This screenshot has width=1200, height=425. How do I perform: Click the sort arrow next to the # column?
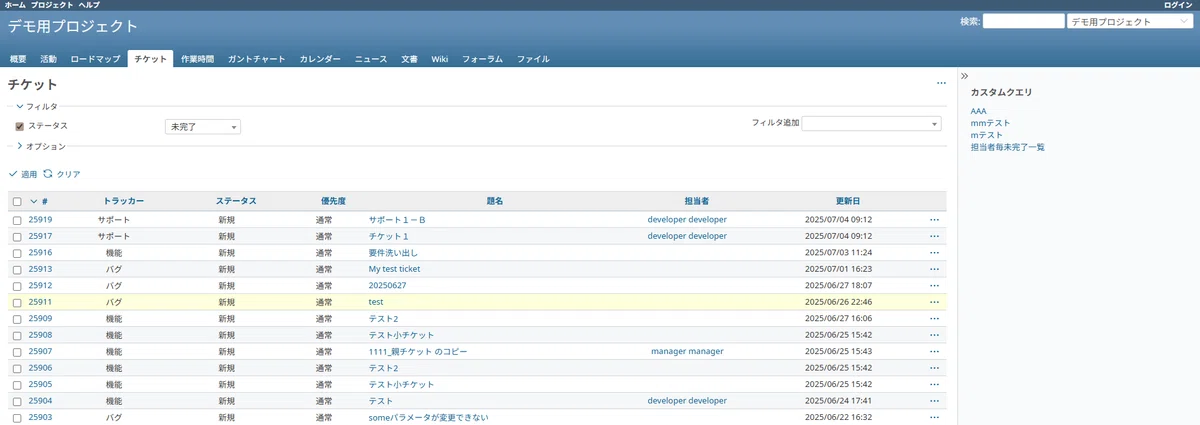[x=34, y=201]
